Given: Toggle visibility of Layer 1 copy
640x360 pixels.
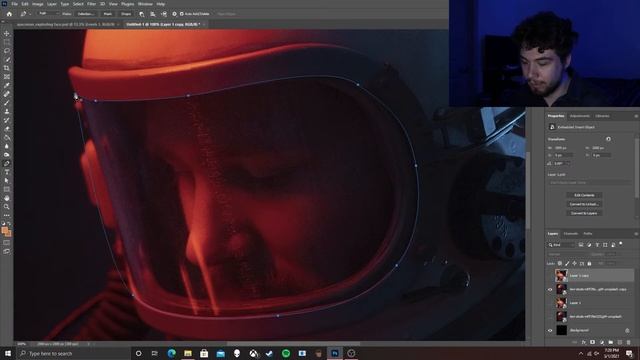Looking at the screenshot, I should click(x=550, y=276).
